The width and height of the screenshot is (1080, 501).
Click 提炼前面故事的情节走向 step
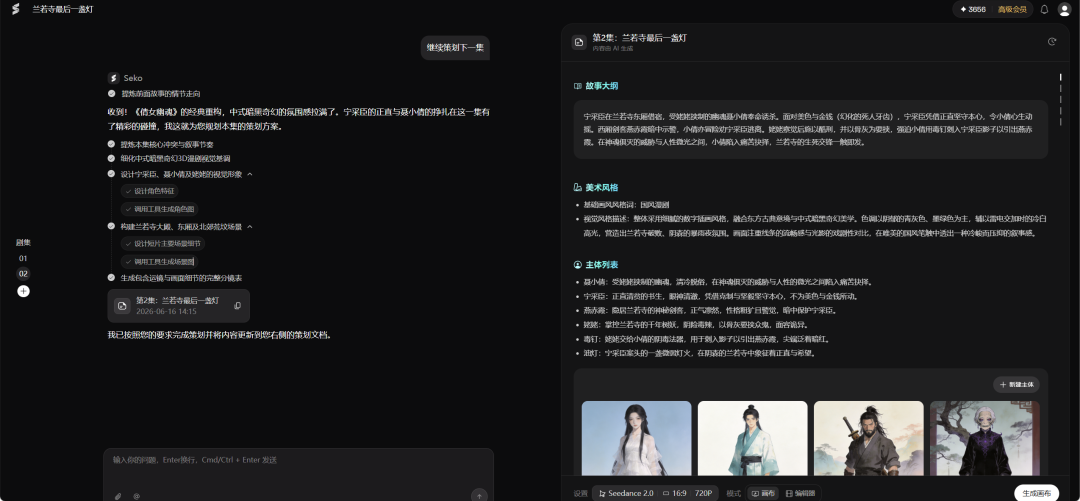(x=160, y=94)
